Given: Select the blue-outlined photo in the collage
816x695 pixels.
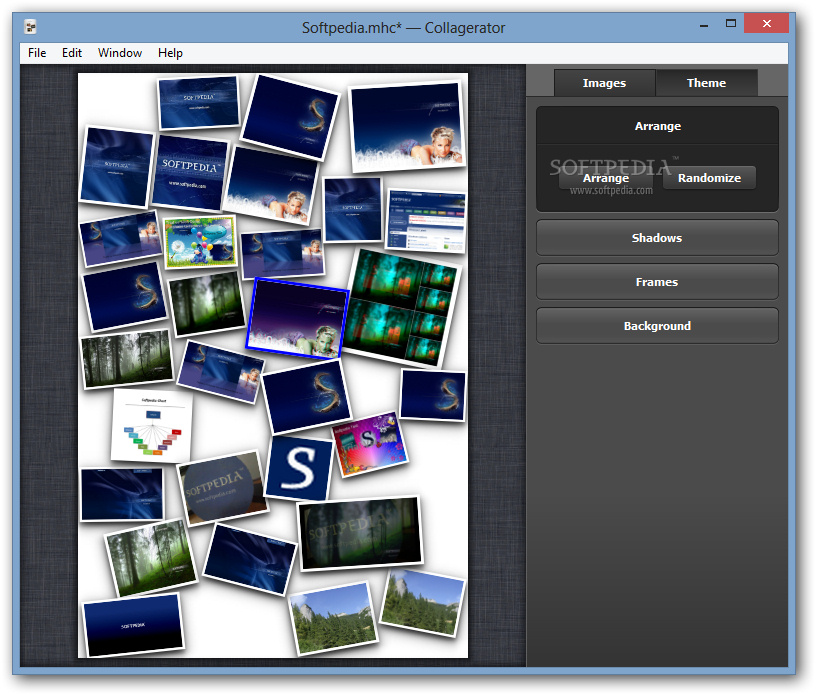Looking at the screenshot, I should click(x=297, y=319).
